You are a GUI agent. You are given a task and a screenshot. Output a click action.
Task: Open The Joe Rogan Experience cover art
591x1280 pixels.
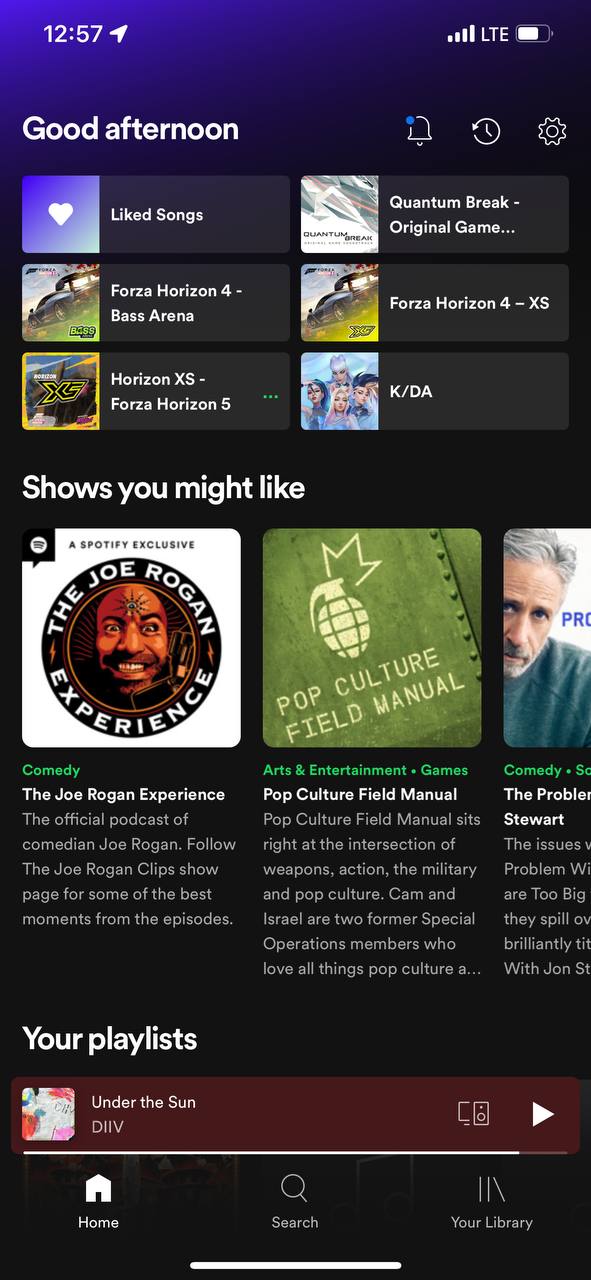click(131, 638)
